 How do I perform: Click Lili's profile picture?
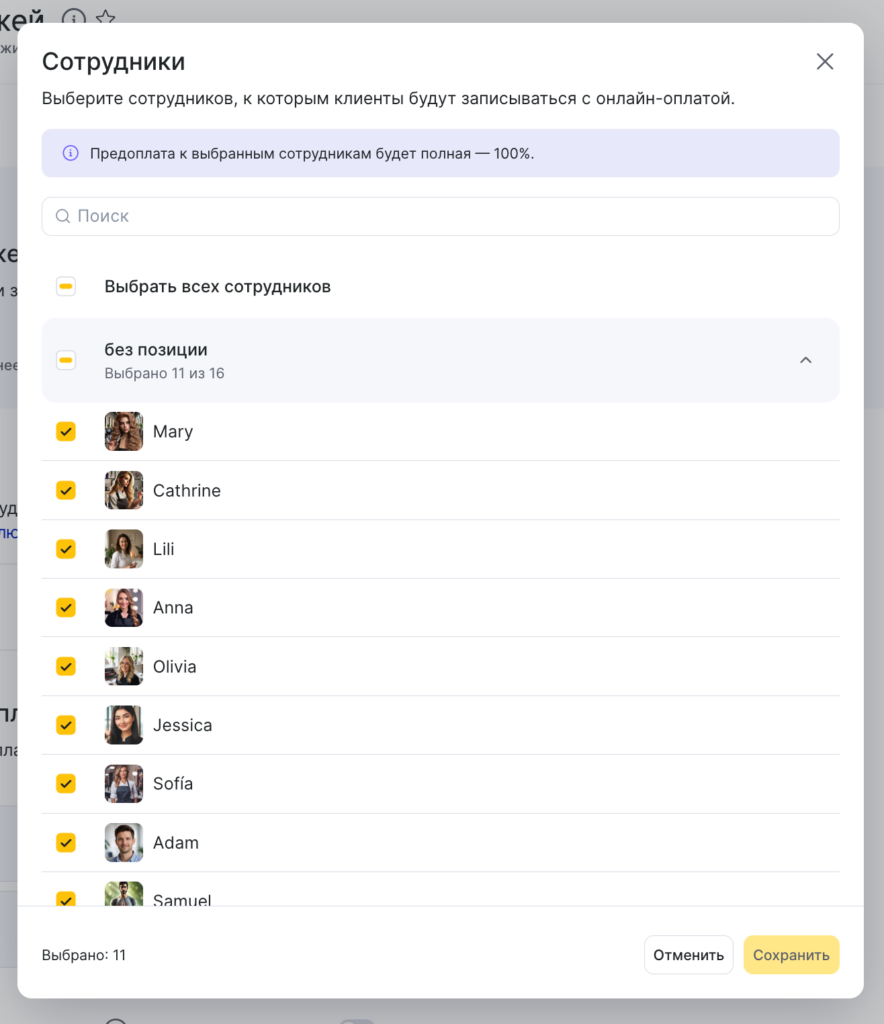pos(124,549)
